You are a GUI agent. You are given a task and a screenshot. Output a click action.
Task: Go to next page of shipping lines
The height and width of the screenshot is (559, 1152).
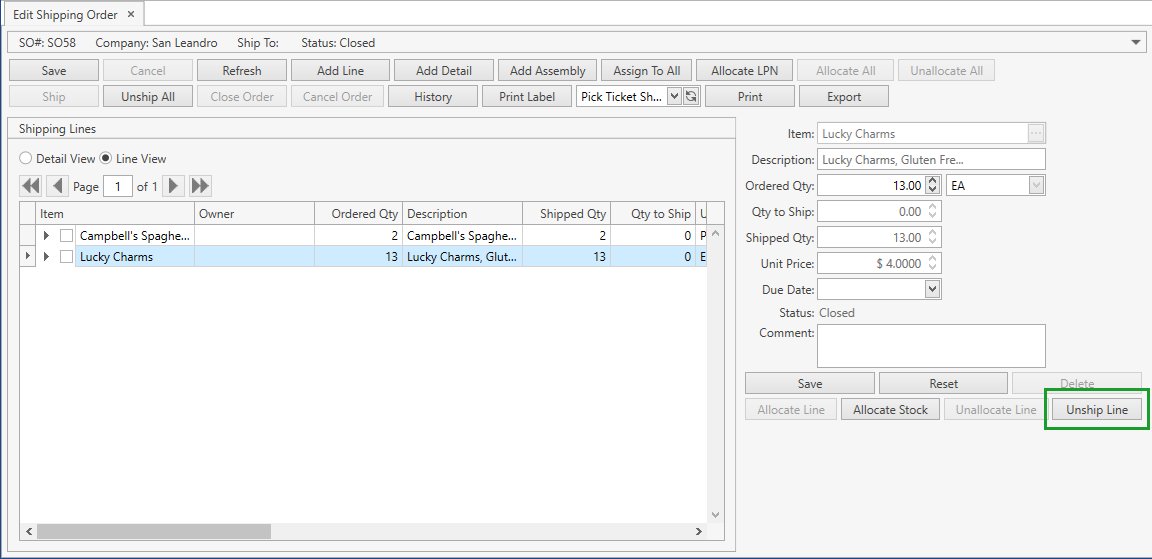pyautogui.click(x=174, y=186)
